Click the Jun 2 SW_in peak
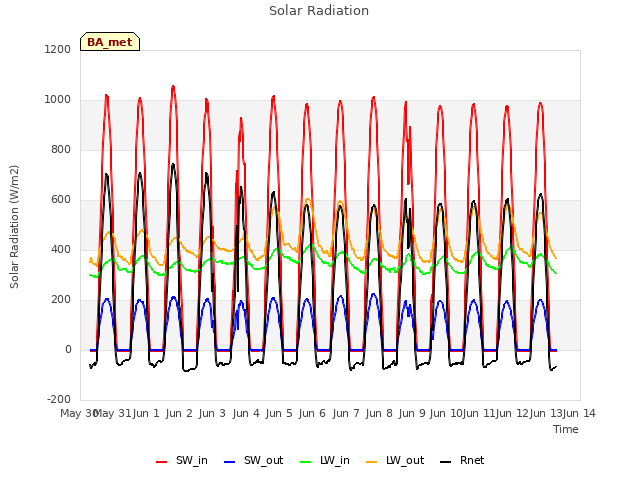 point(173,86)
